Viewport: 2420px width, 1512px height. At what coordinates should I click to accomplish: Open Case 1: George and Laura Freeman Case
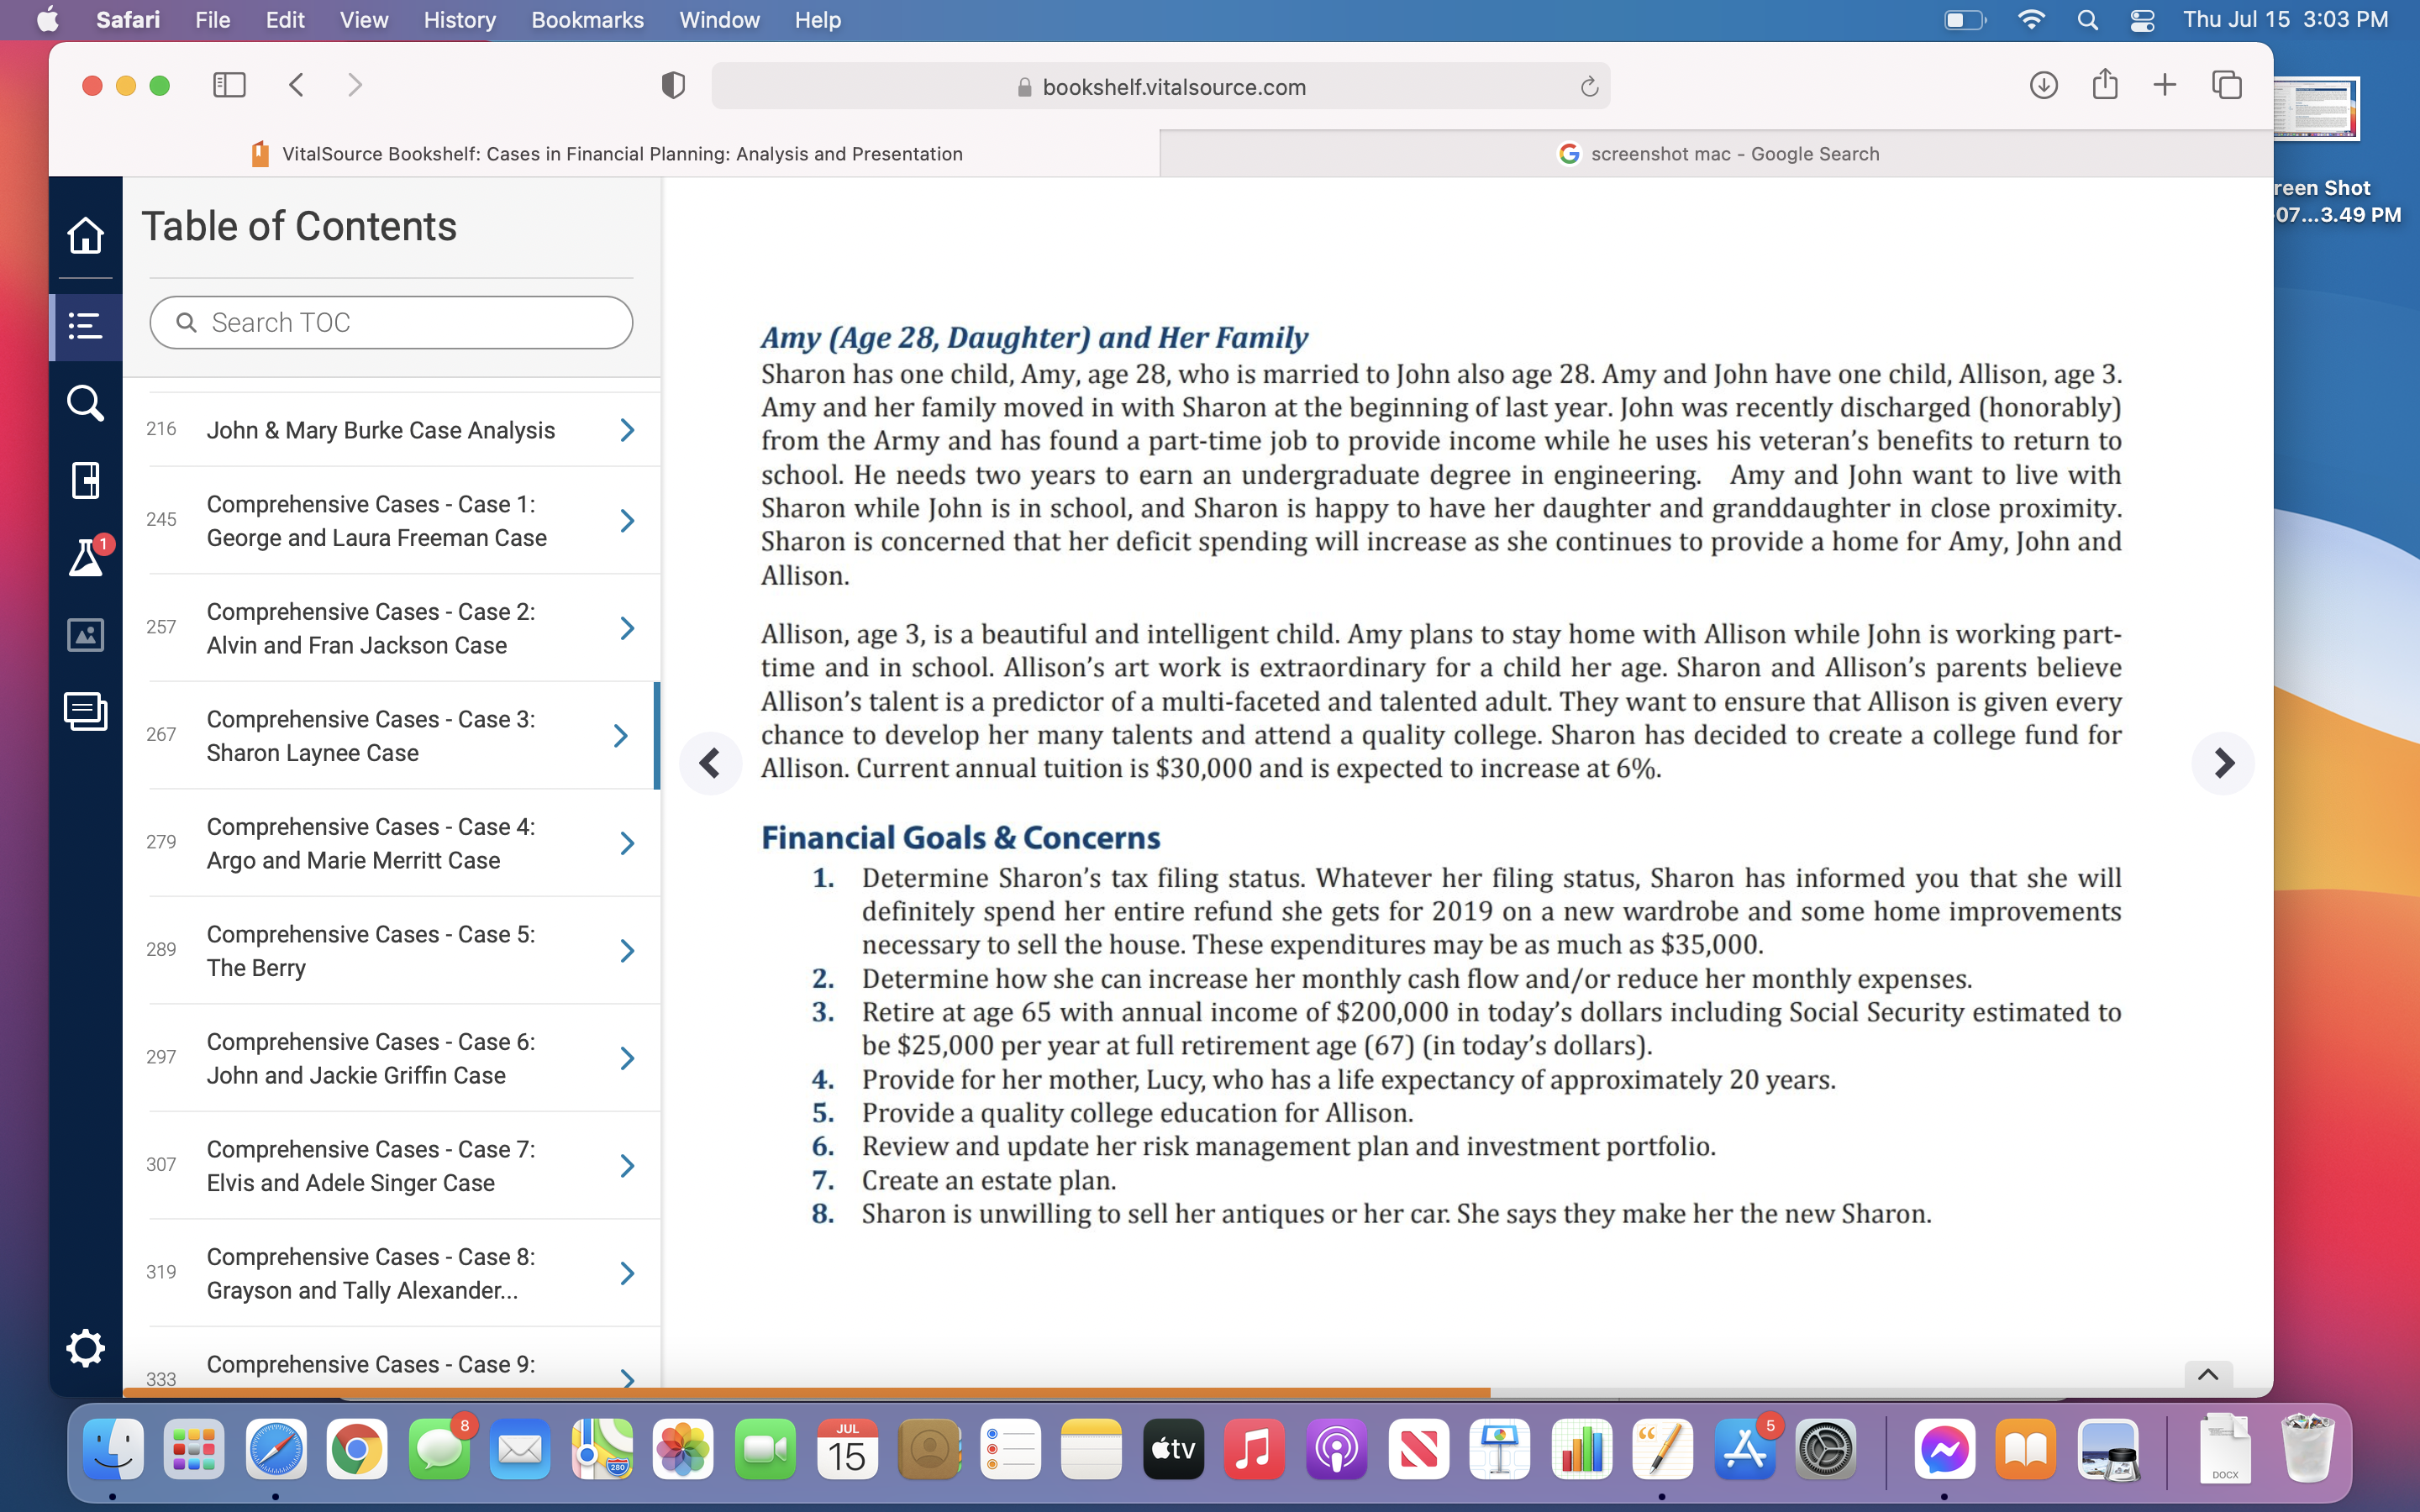tap(377, 521)
